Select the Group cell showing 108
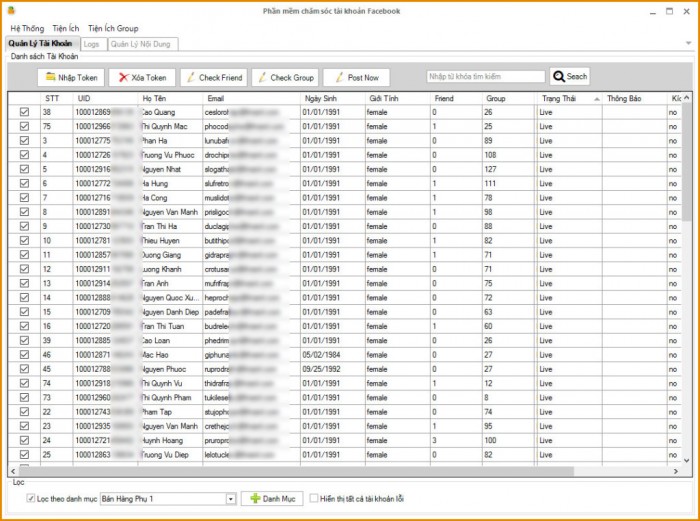The height and width of the screenshot is (521, 700). point(509,155)
